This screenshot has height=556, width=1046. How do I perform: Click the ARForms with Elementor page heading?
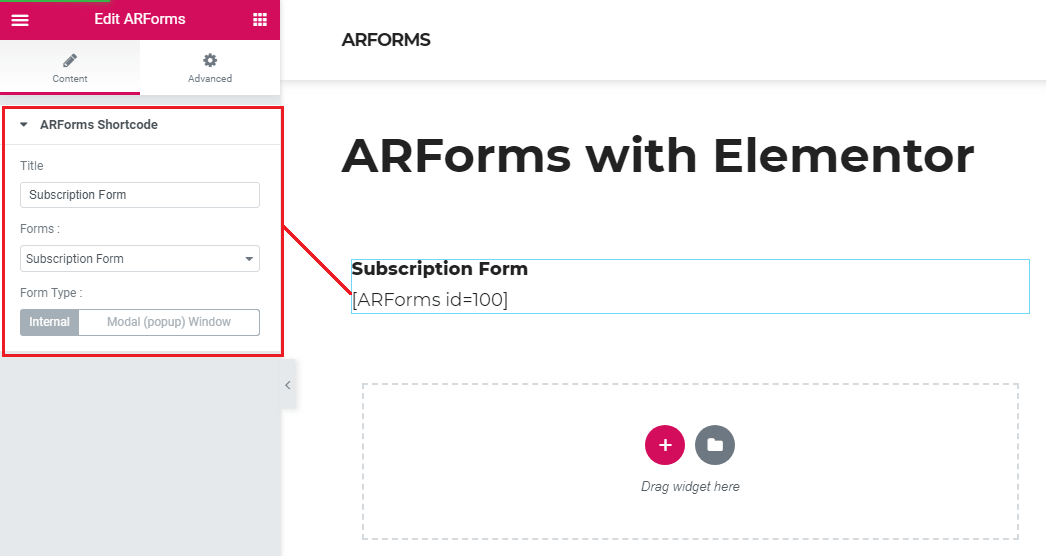click(657, 157)
